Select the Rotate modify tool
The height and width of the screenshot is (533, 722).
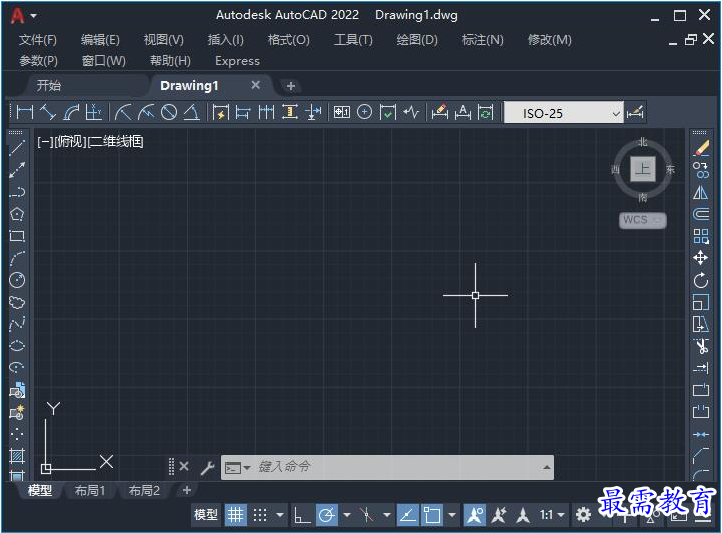pos(701,280)
